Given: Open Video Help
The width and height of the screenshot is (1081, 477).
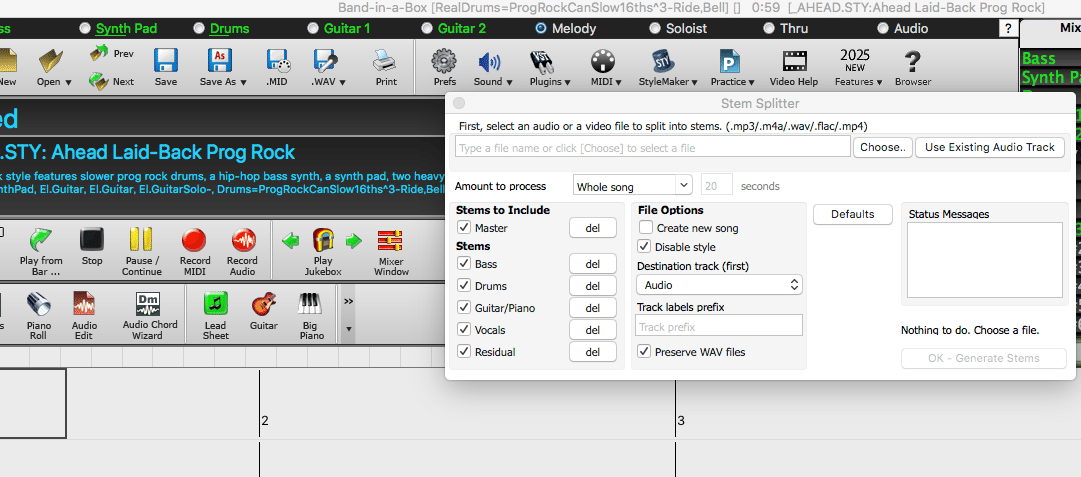Looking at the screenshot, I should tap(794, 68).
